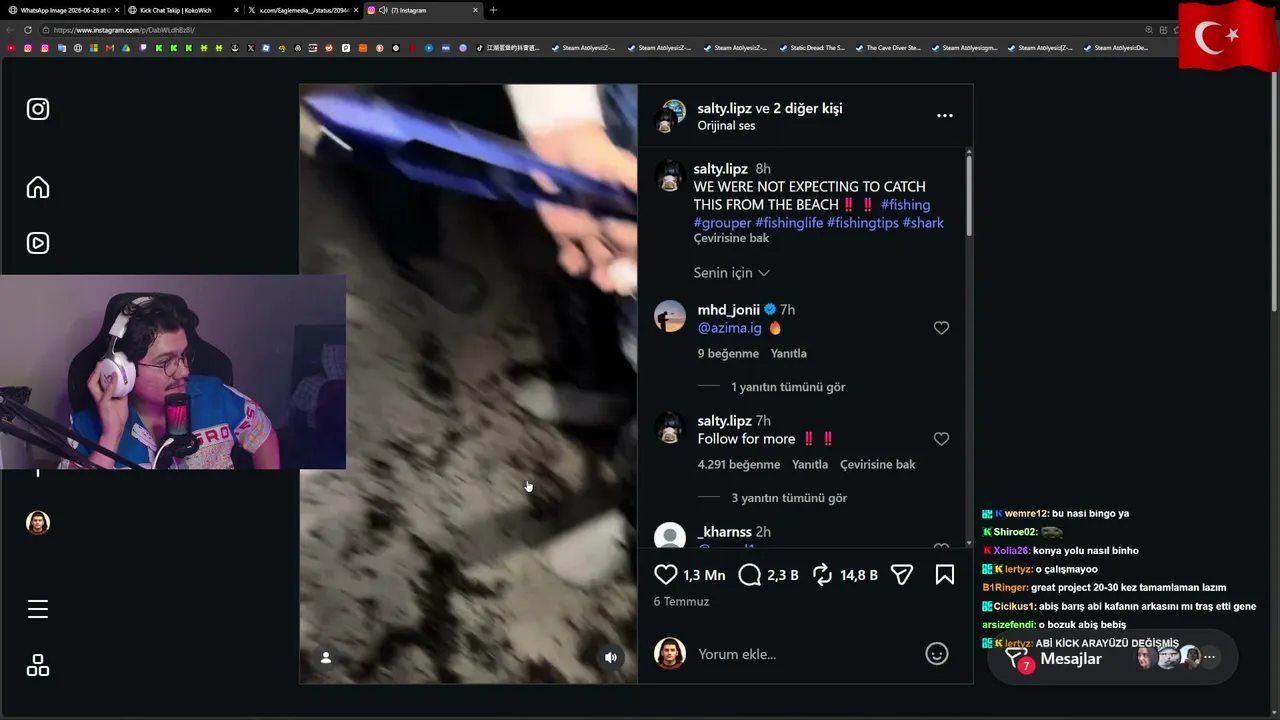Reply to salty.lipz's comment with 'Yanıtla'
Screen dimensions: 1280x720
810,465
